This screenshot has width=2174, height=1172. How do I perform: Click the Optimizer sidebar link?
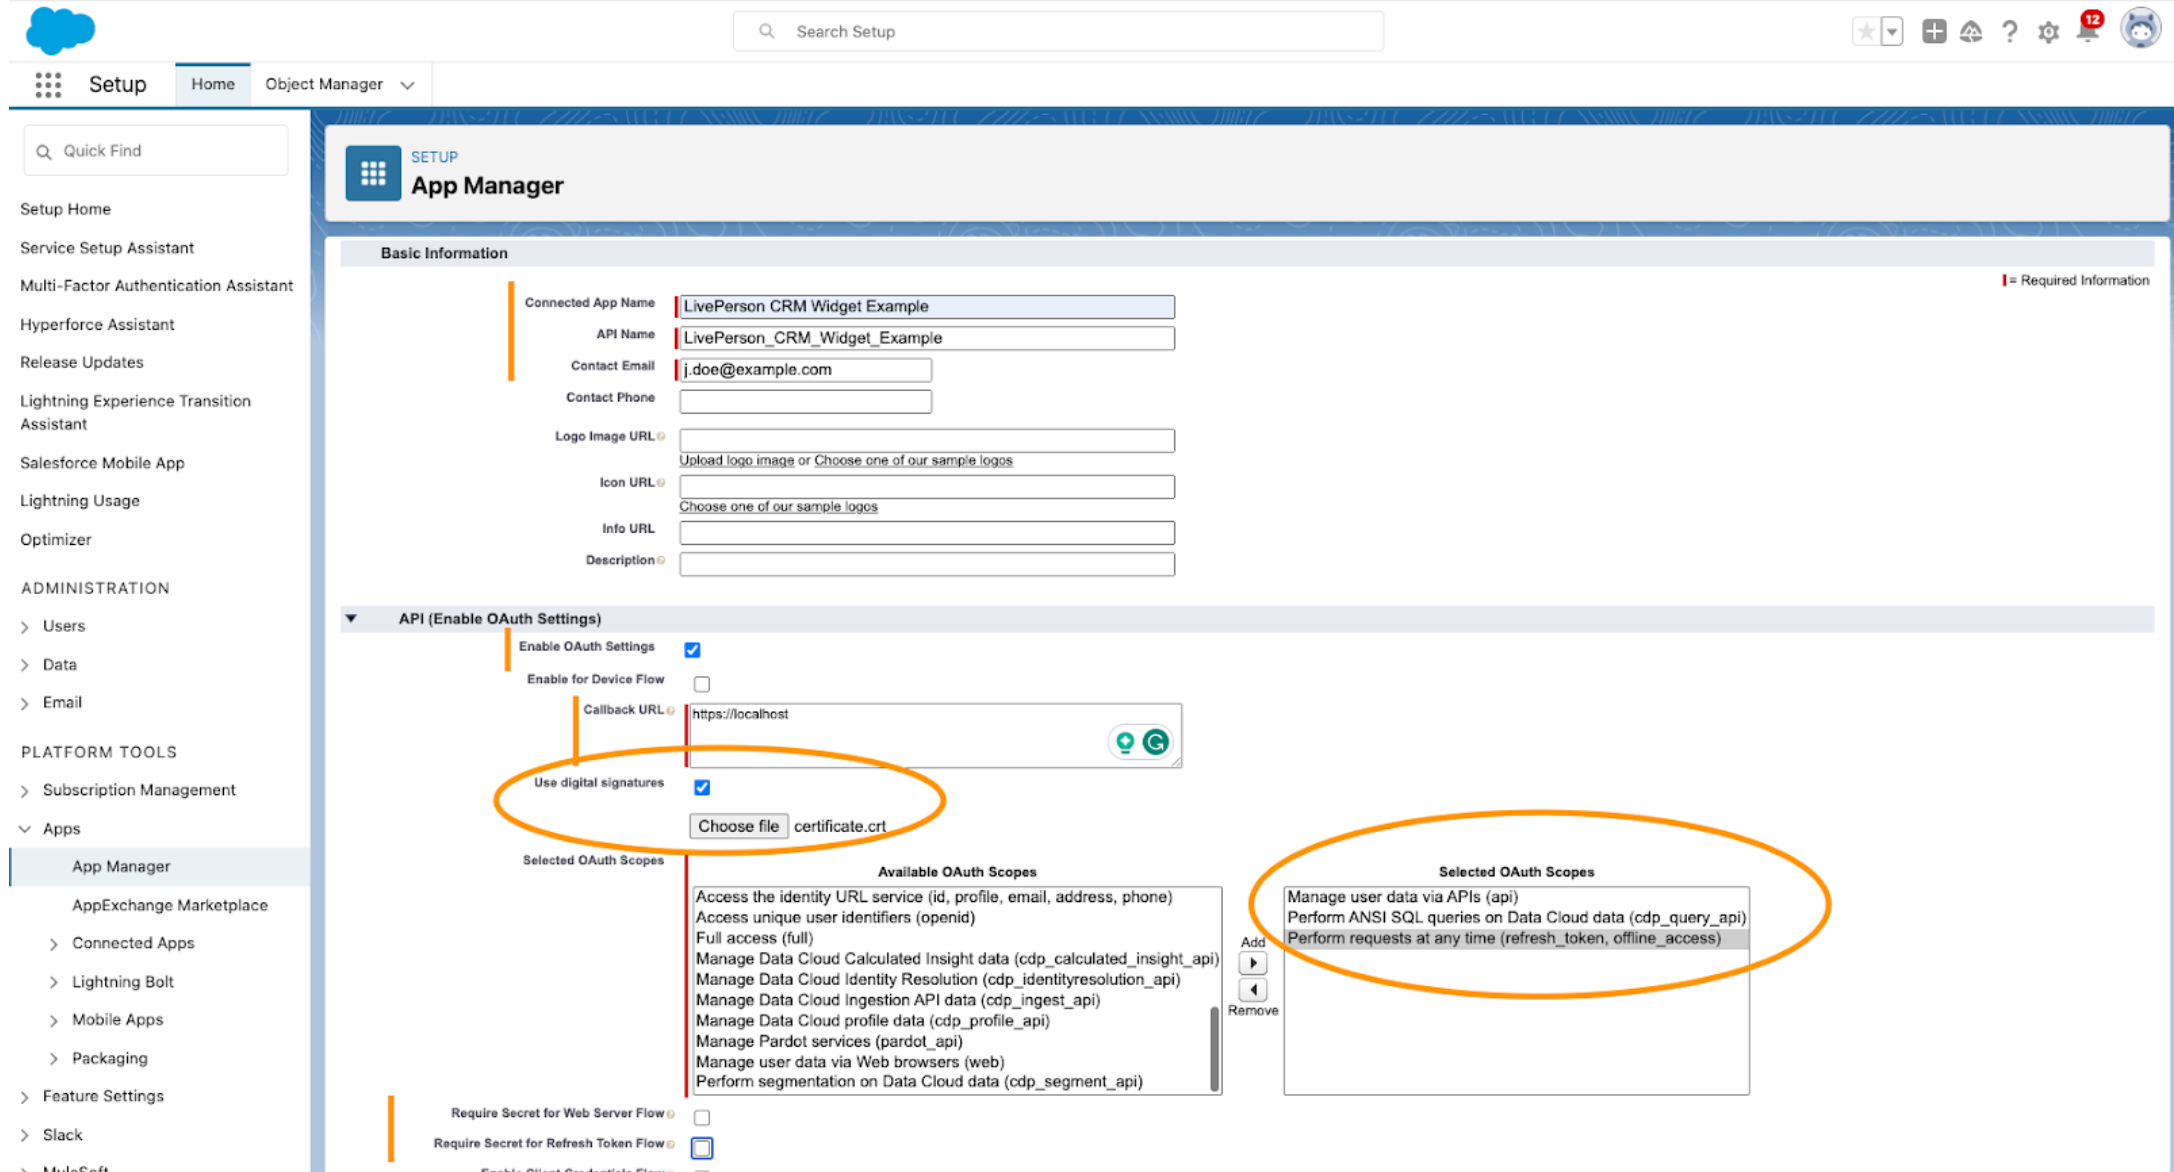pyautogui.click(x=56, y=539)
